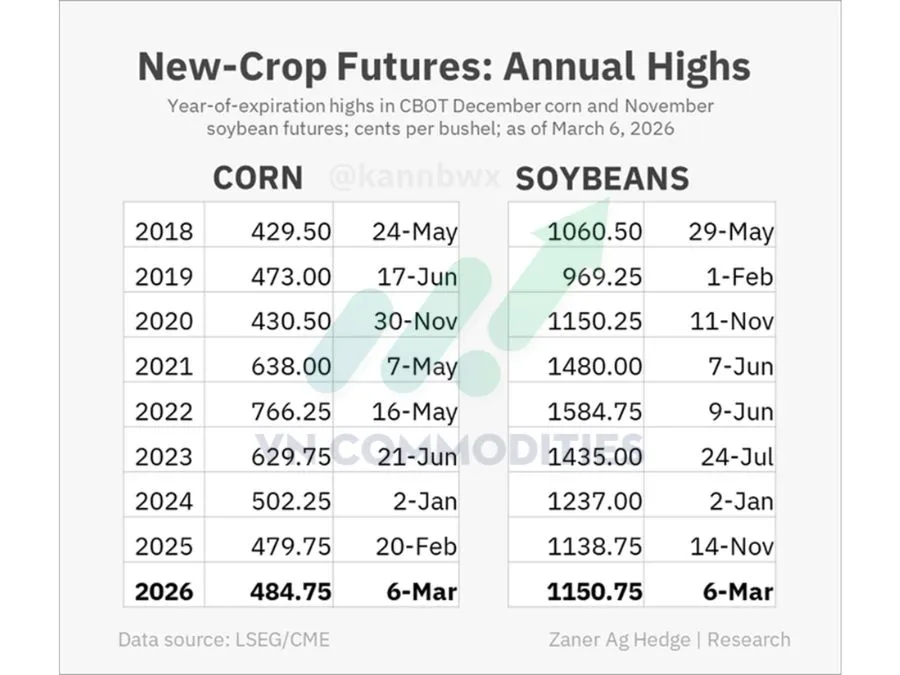Click soybean value 1584.75
Screen dimensions: 900x675
[595, 412]
